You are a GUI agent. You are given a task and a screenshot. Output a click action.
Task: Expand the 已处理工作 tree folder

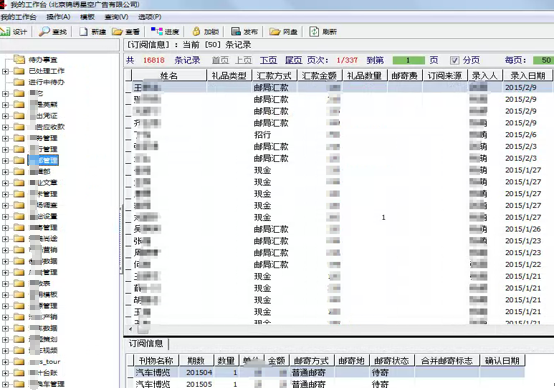[5, 71]
